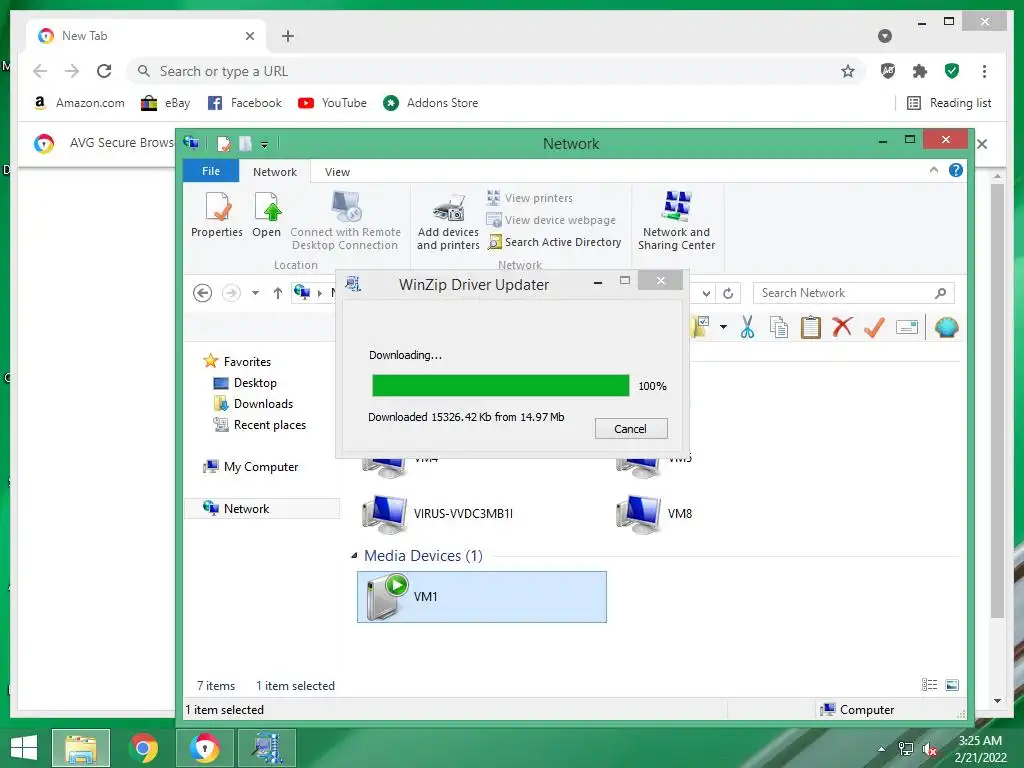The image size is (1024, 768).
Task: Click the browser reload button
Action: tap(104, 71)
